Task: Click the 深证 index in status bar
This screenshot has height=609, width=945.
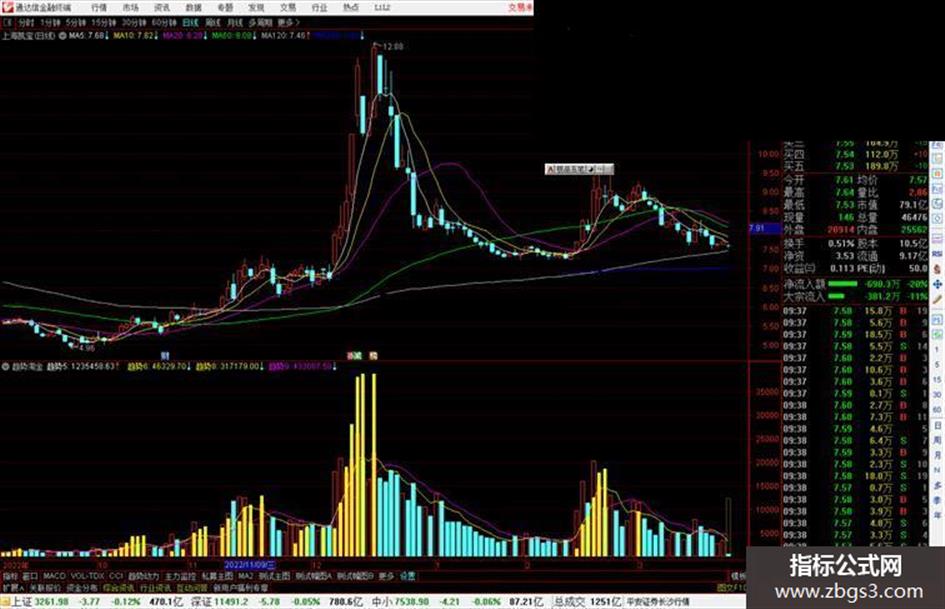Action: [x=202, y=602]
